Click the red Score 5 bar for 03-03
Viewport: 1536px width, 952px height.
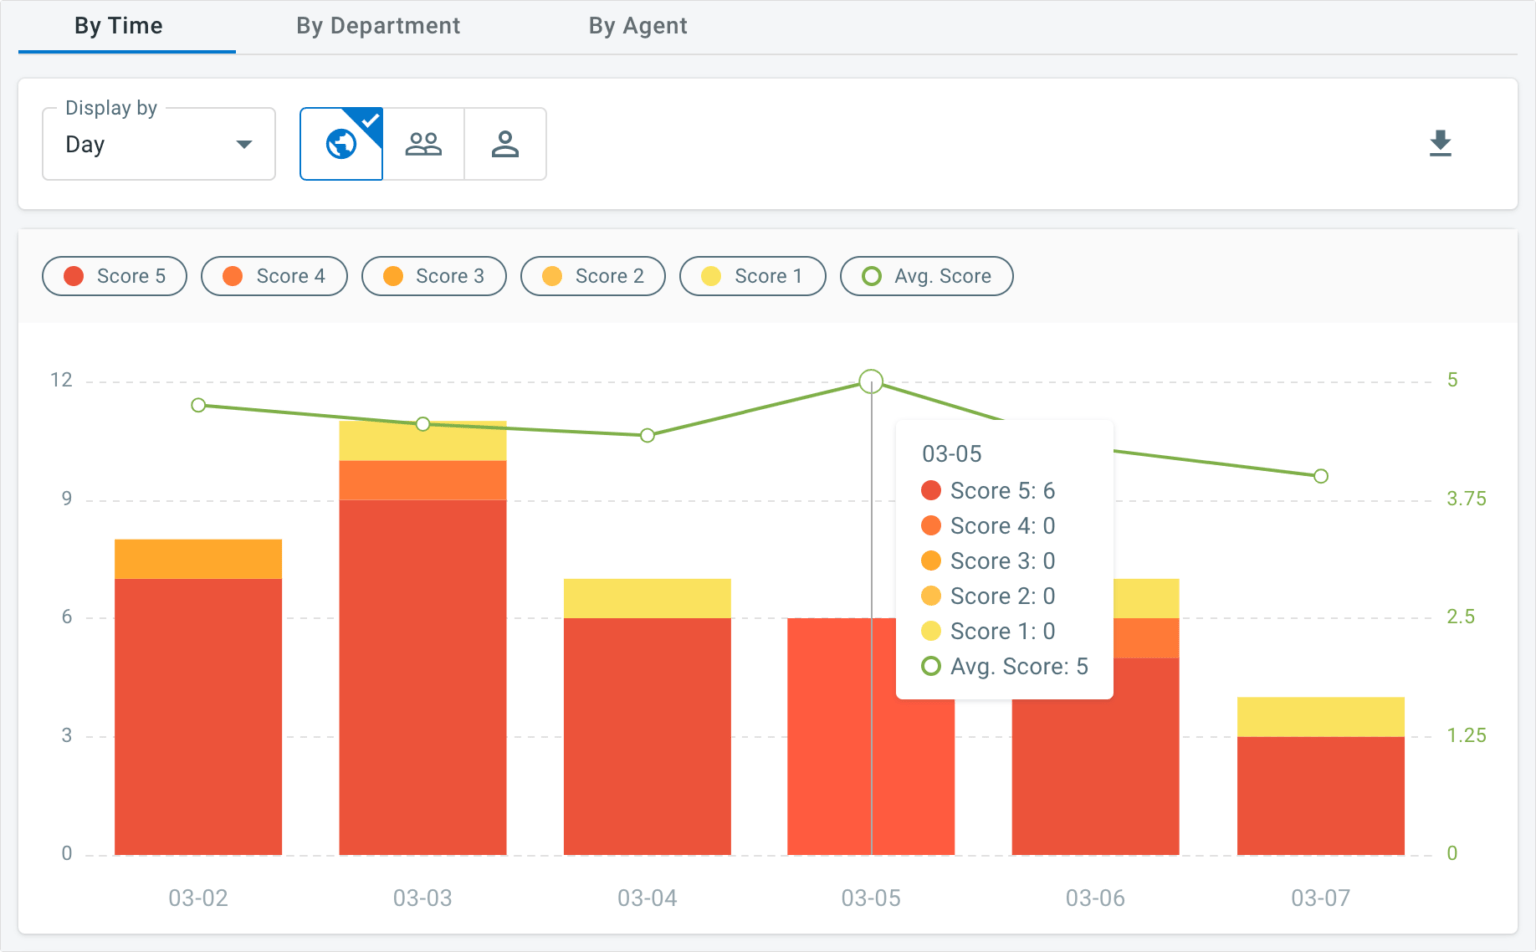(422, 677)
